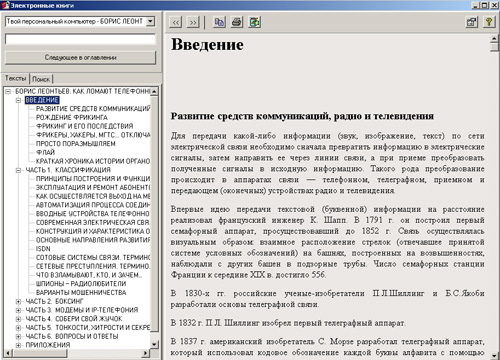The width and height of the screenshot is (500, 360).
Task: Click tree horizontal scroll left arrow
Action: pyautogui.click(x=9, y=353)
